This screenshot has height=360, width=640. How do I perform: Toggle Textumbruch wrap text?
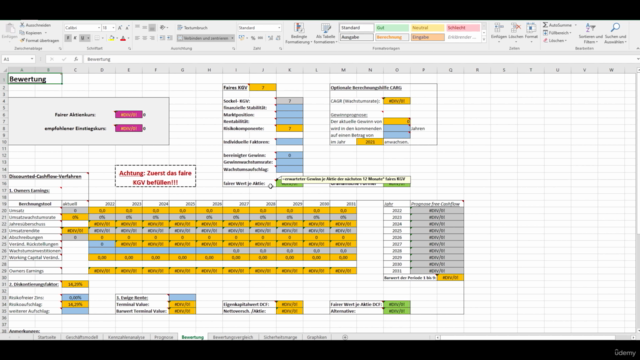click(193, 28)
